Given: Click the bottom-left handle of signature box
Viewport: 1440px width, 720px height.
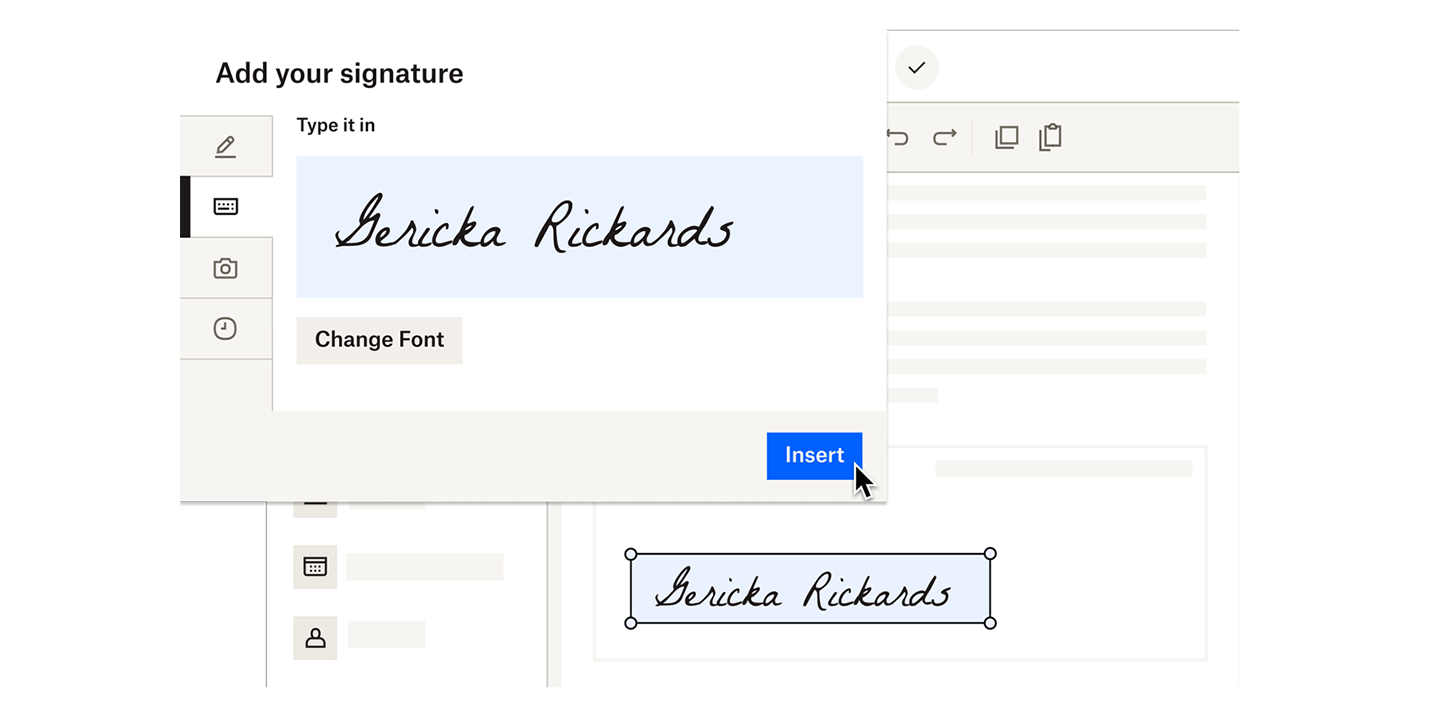Looking at the screenshot, I should point(630,623).
